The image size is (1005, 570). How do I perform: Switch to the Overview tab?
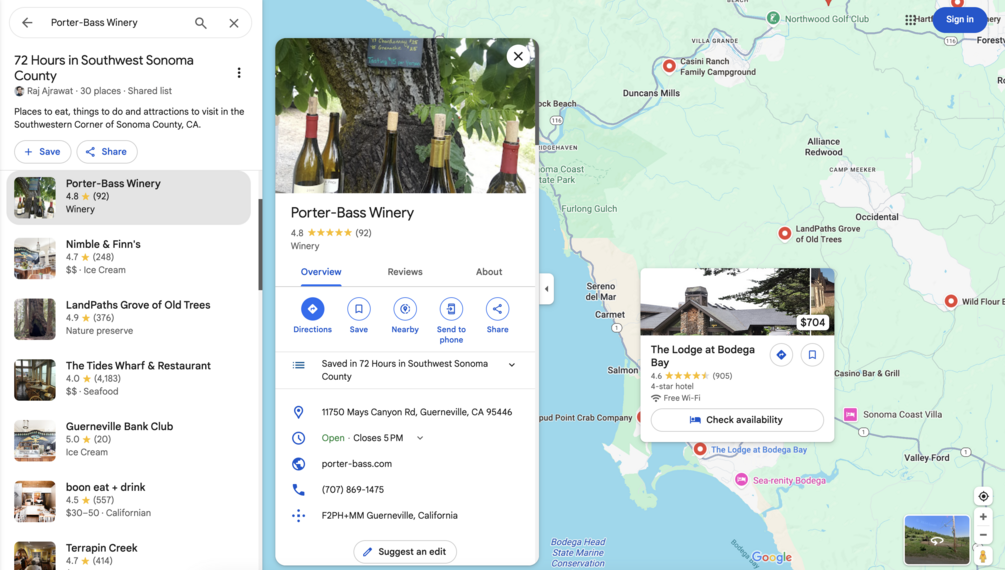tap(321, 272)
